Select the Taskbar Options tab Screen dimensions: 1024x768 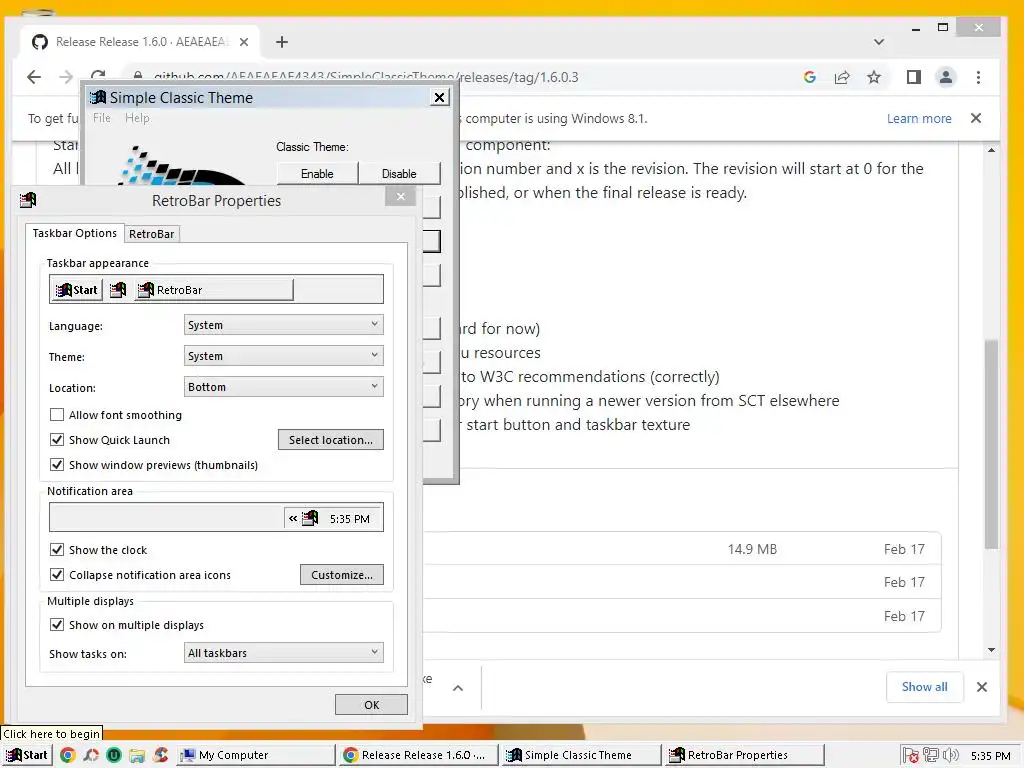[74, 233]
